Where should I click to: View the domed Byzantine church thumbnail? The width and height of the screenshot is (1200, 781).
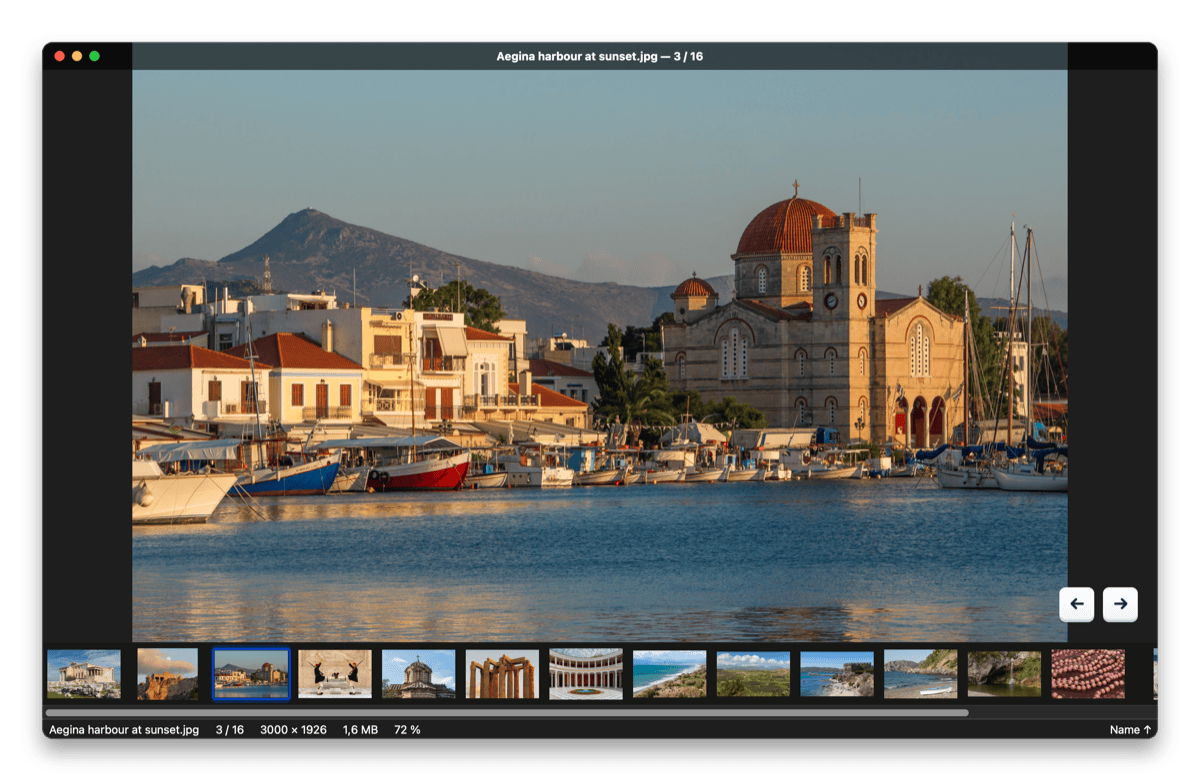point(418,674)
